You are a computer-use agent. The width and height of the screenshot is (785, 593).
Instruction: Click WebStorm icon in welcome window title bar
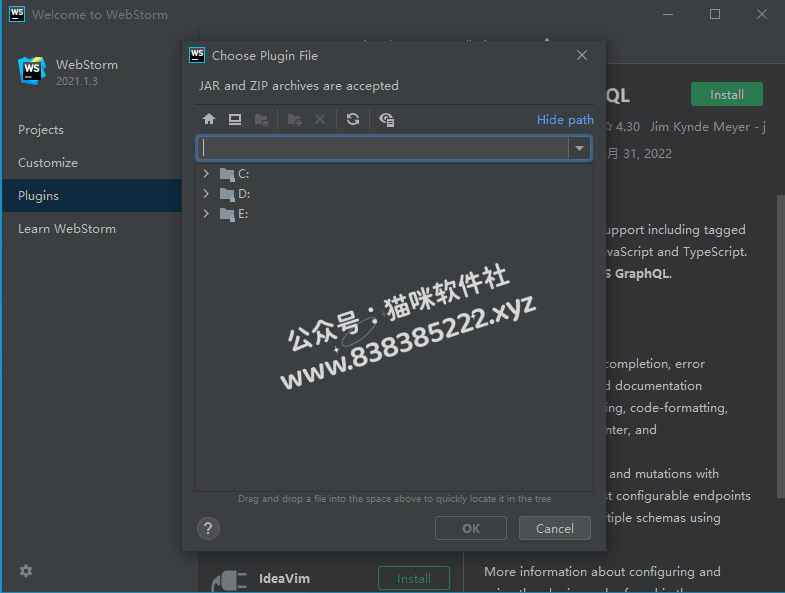17,14
